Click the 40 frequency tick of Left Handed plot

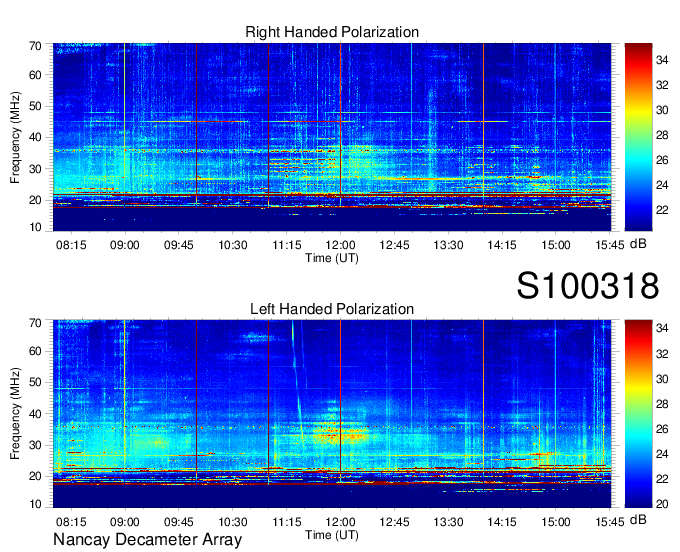point(35,414)
